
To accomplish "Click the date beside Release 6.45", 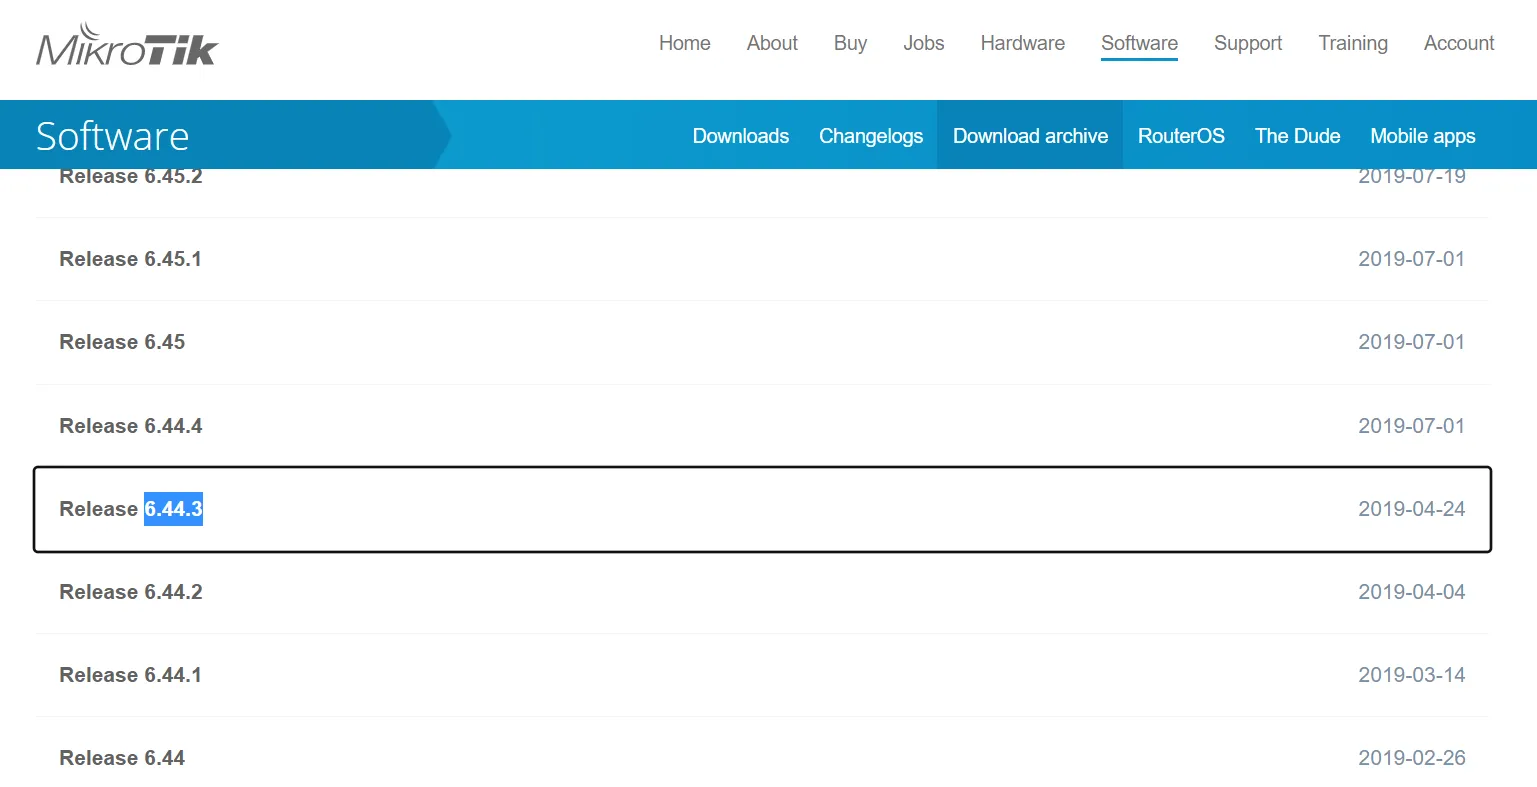I will 1411,342.
